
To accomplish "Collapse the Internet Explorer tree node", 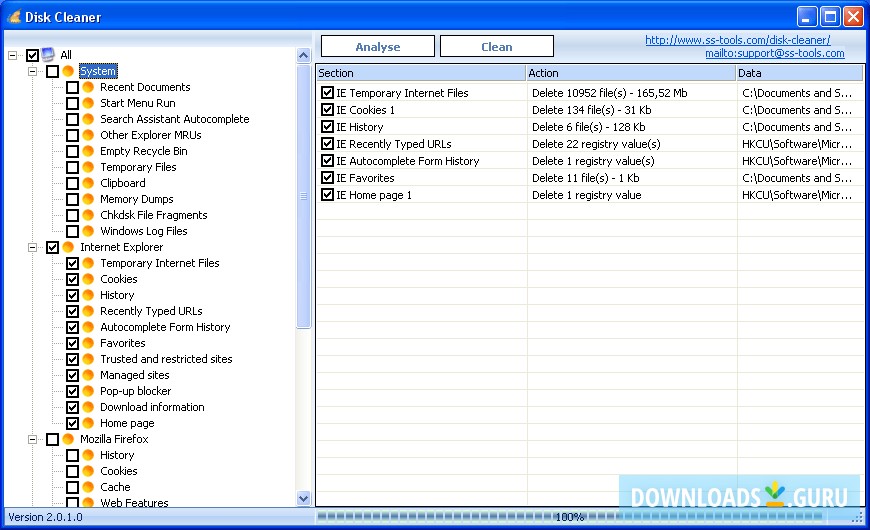I will click(33, 247).
